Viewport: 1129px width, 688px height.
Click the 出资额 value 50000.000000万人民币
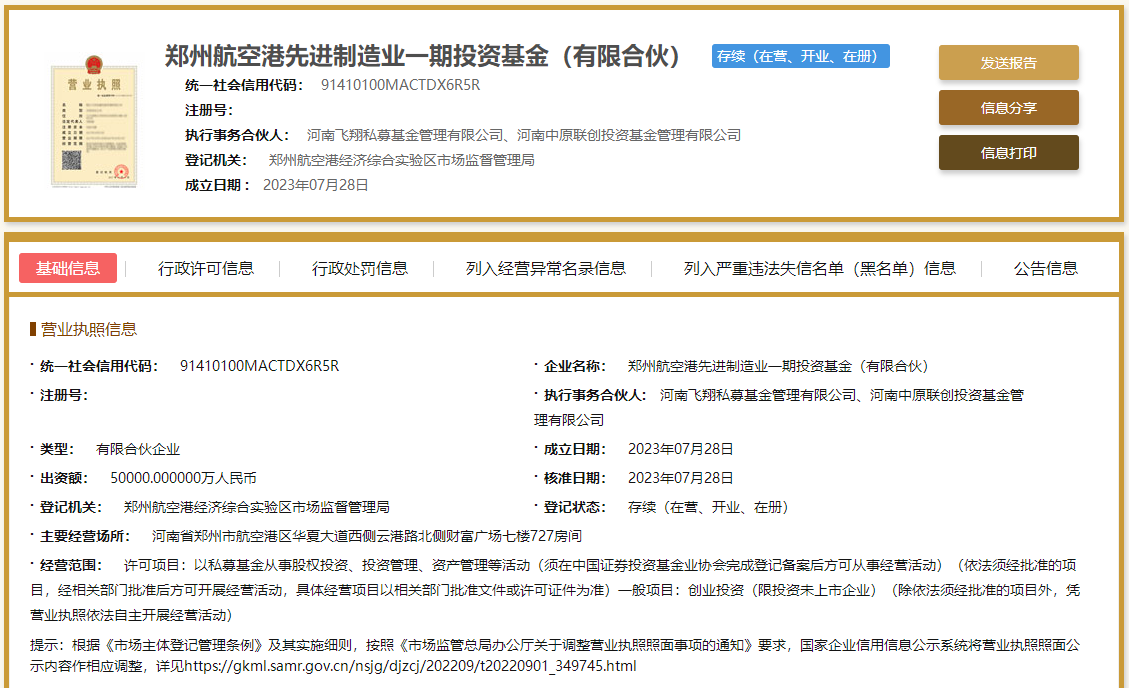(x=183, y=478)
